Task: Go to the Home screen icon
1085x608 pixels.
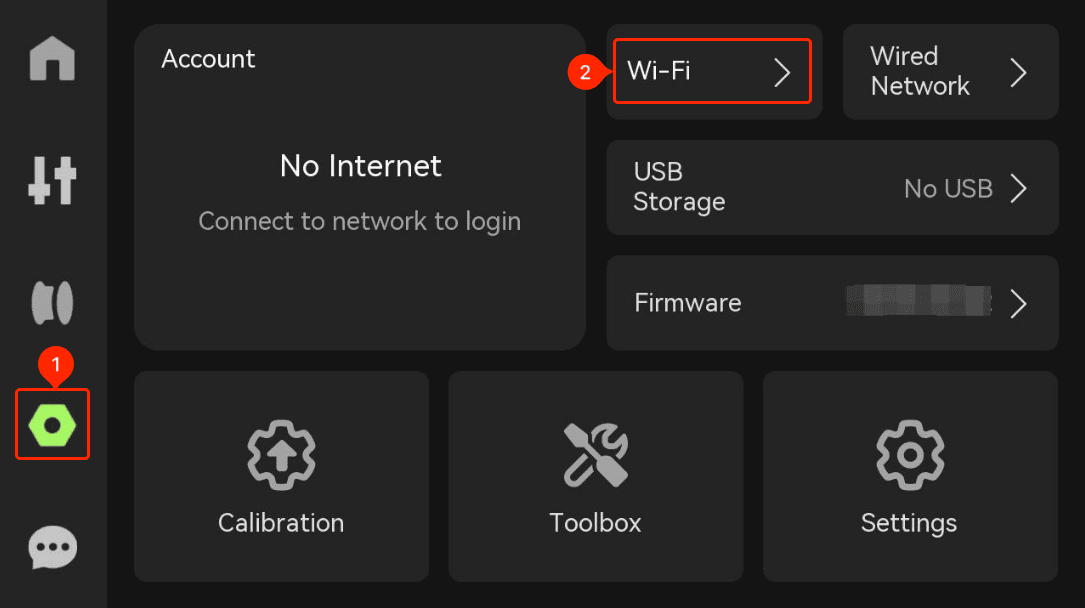Action: 53,59
